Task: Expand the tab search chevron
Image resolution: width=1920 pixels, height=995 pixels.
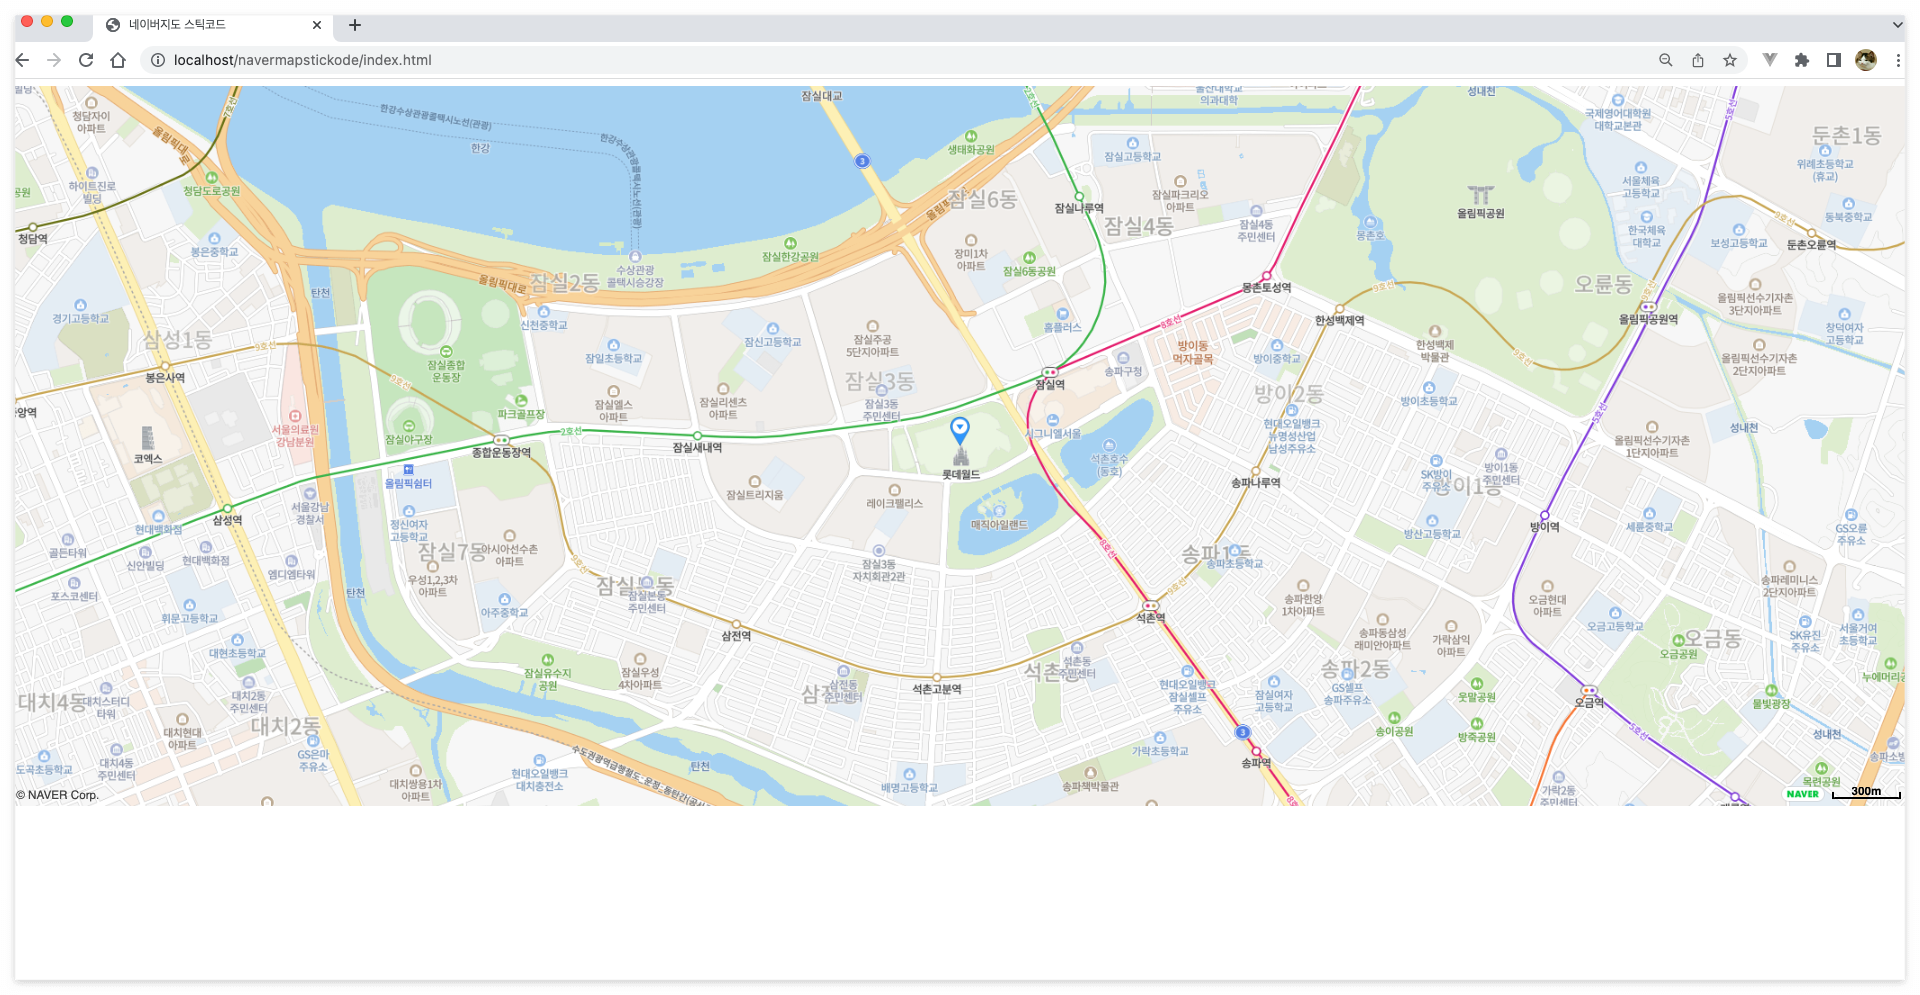Action: tap(1897, 25)
